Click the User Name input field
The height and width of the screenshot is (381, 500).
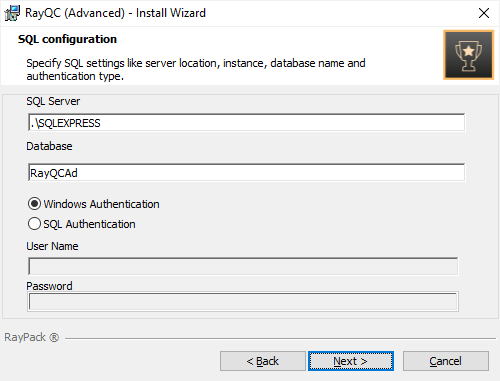tap(243, 266)
